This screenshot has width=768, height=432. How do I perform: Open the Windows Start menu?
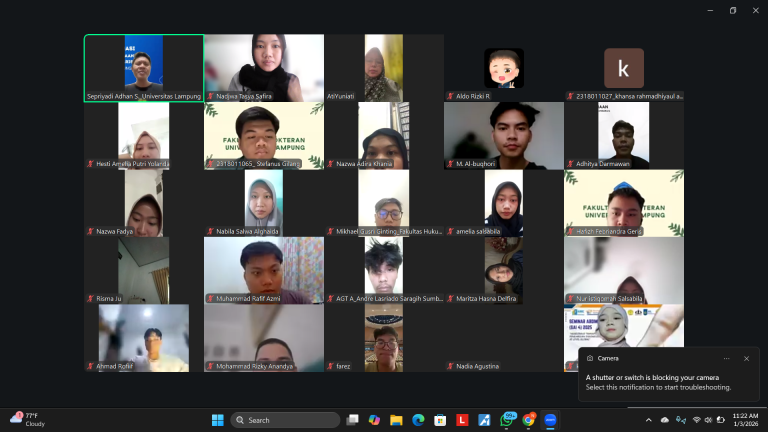click(217, 420)
